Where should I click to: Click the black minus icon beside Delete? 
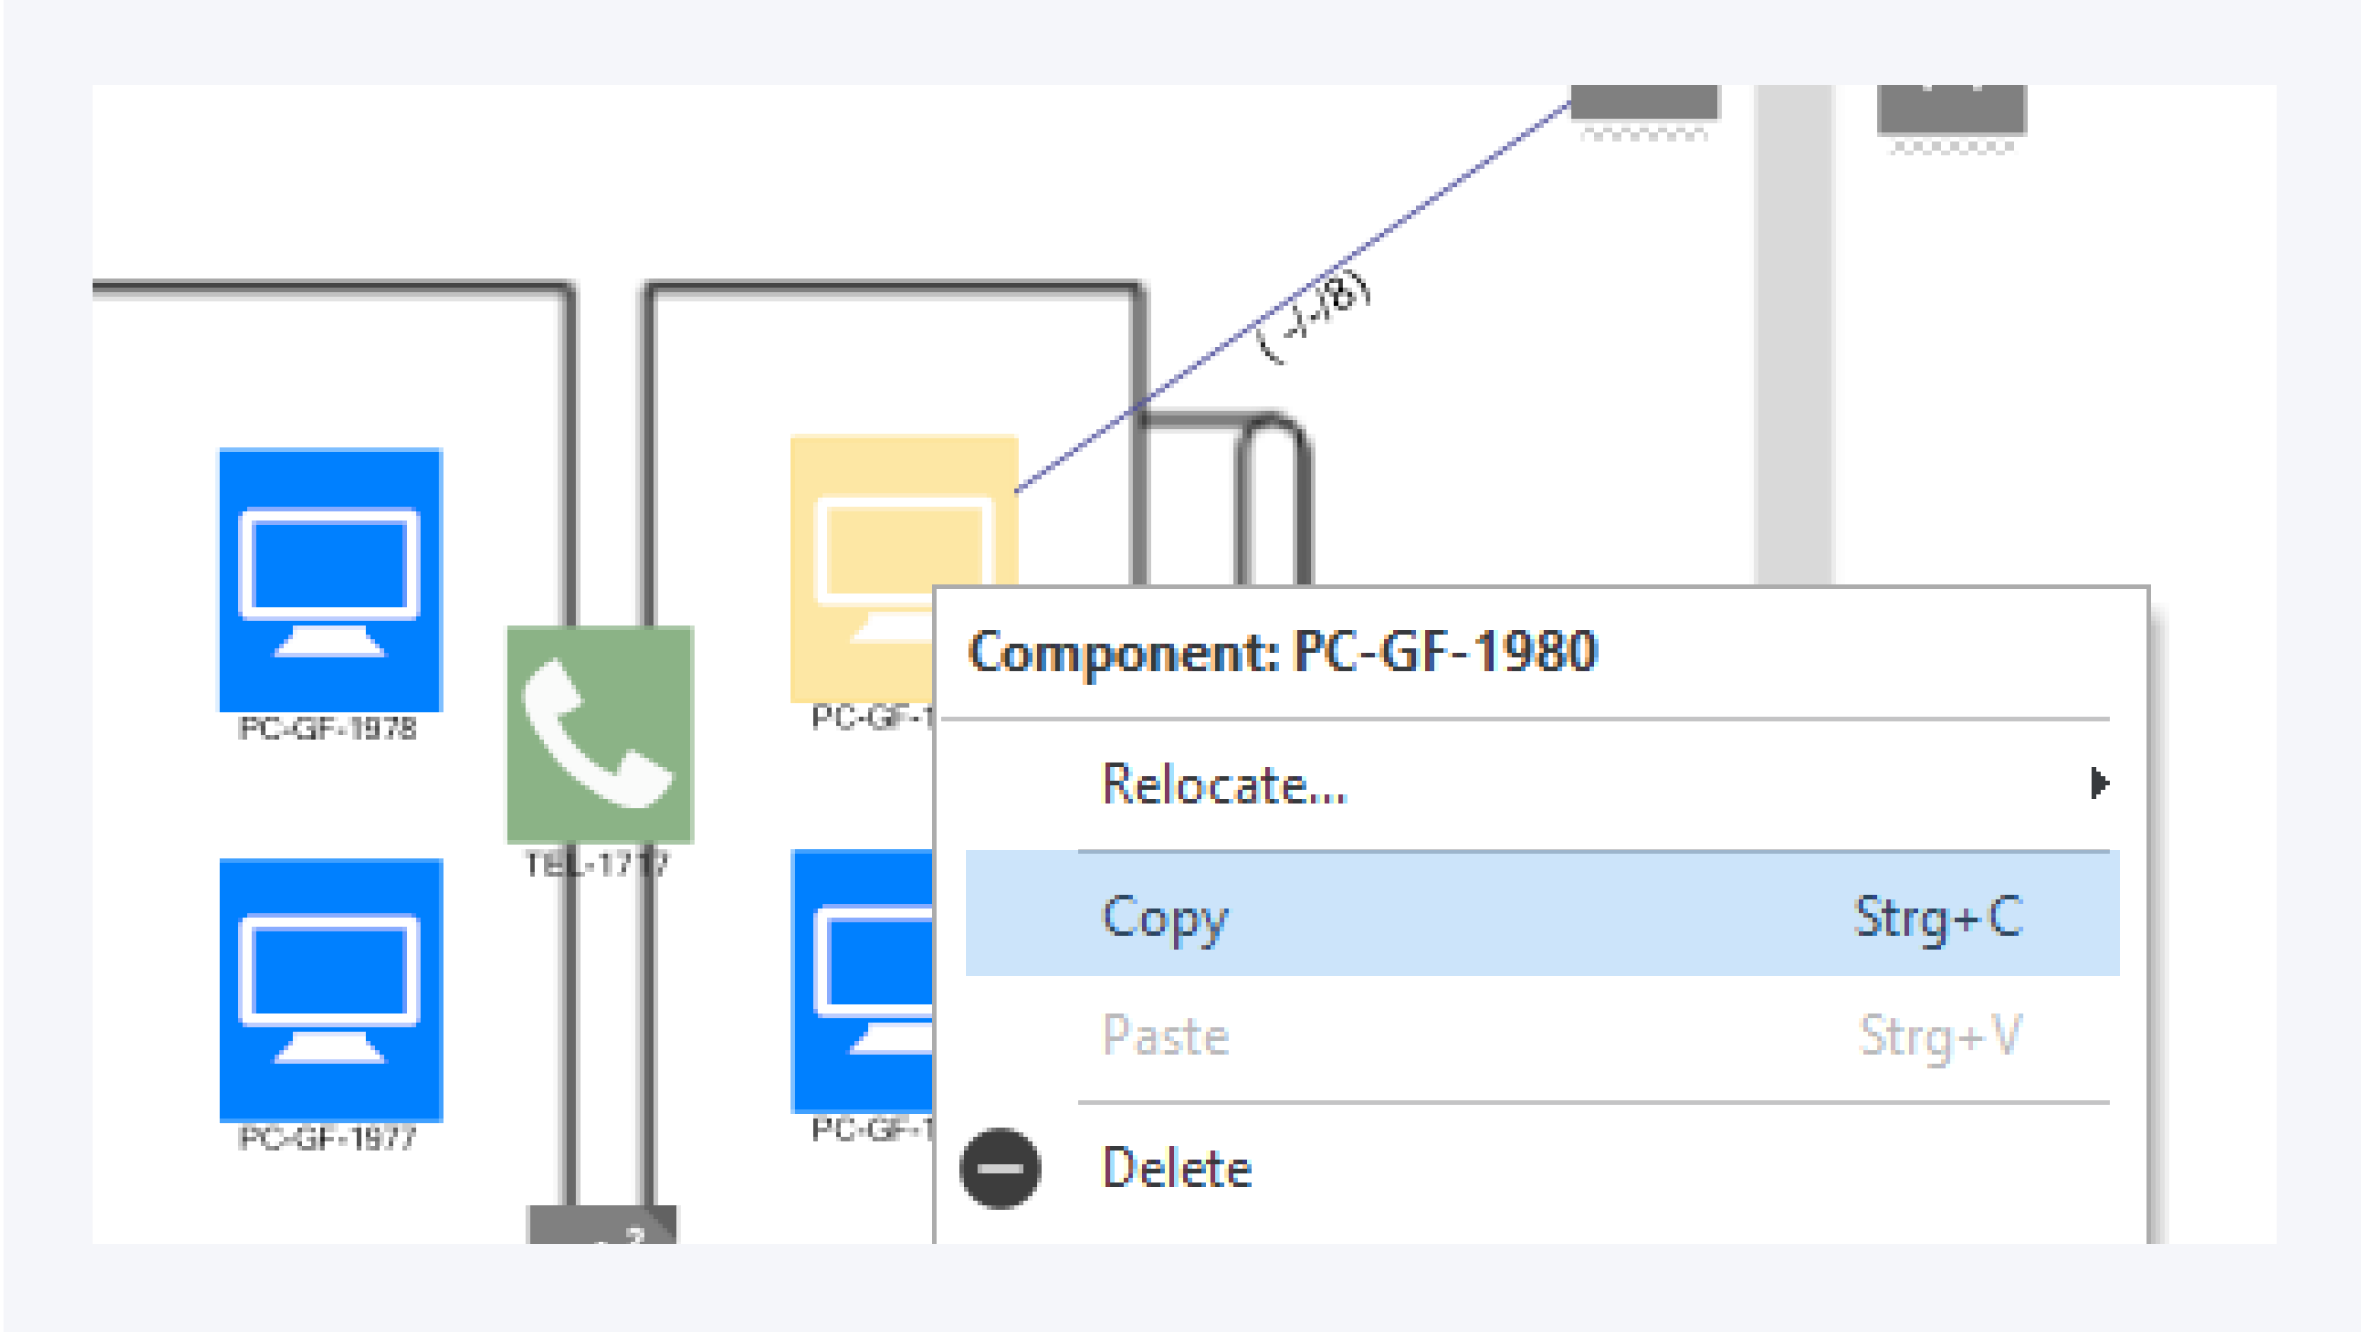tap(1000, 1168)
